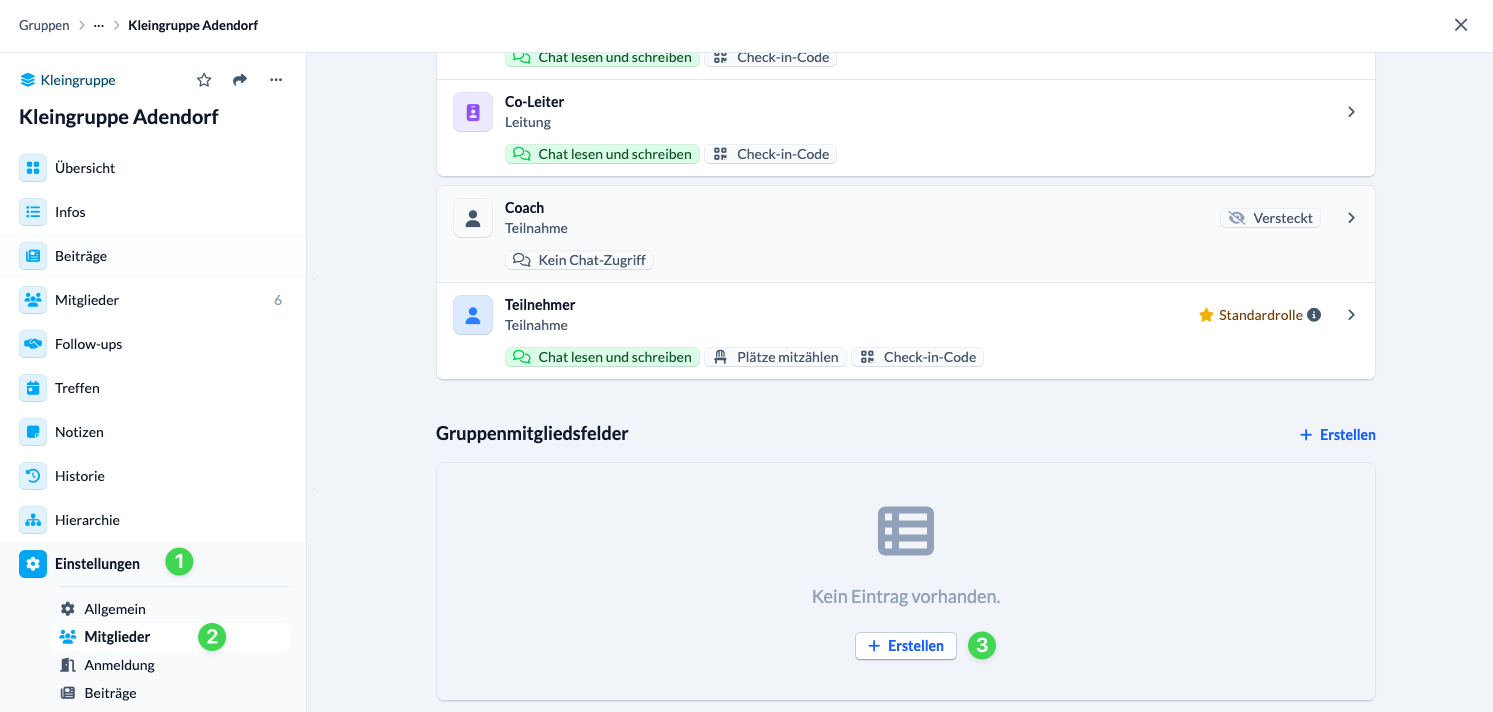Collapse the Einstellungen sidebar section
The image size is (1493, 712).
tap(97, 564)
